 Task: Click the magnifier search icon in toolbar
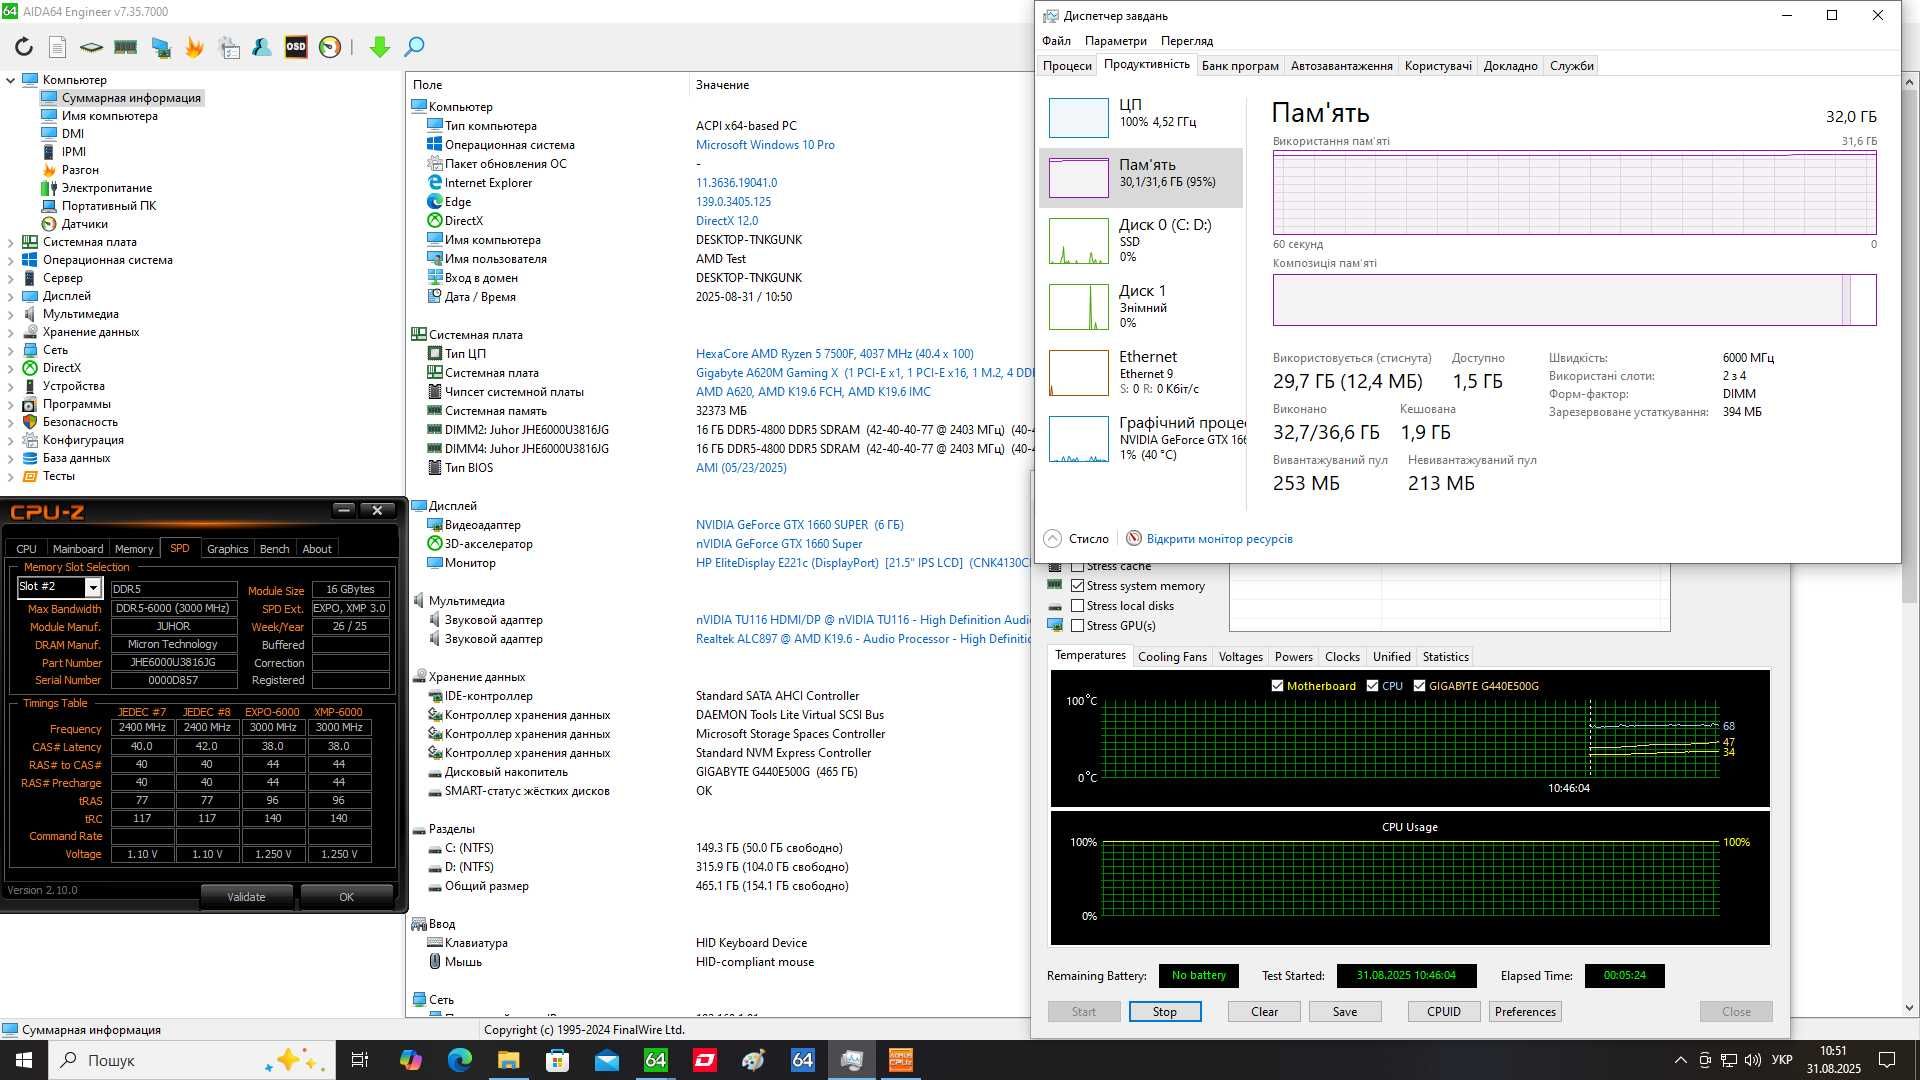click(414, 46)
